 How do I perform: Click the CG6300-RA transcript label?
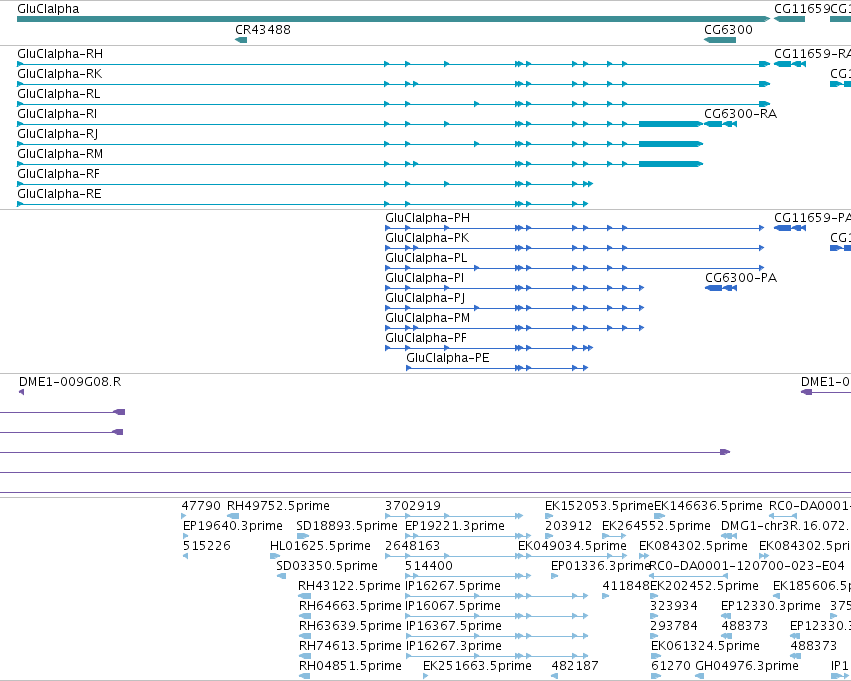pyautogui.click(x=740, y=114)
